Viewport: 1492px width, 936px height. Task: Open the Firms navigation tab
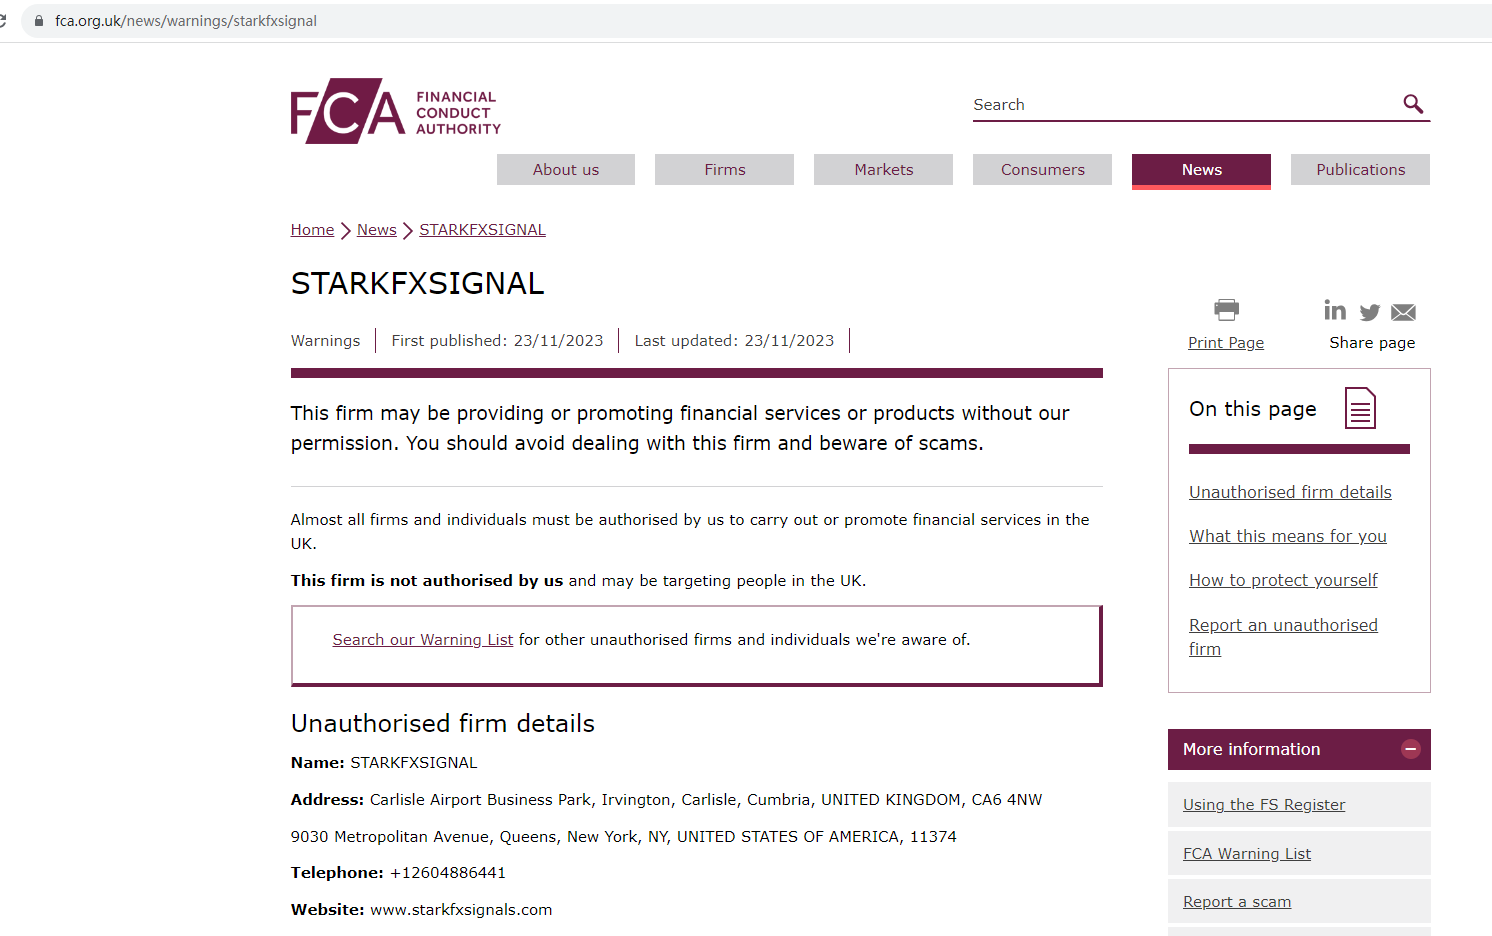(x=724, y=170)
